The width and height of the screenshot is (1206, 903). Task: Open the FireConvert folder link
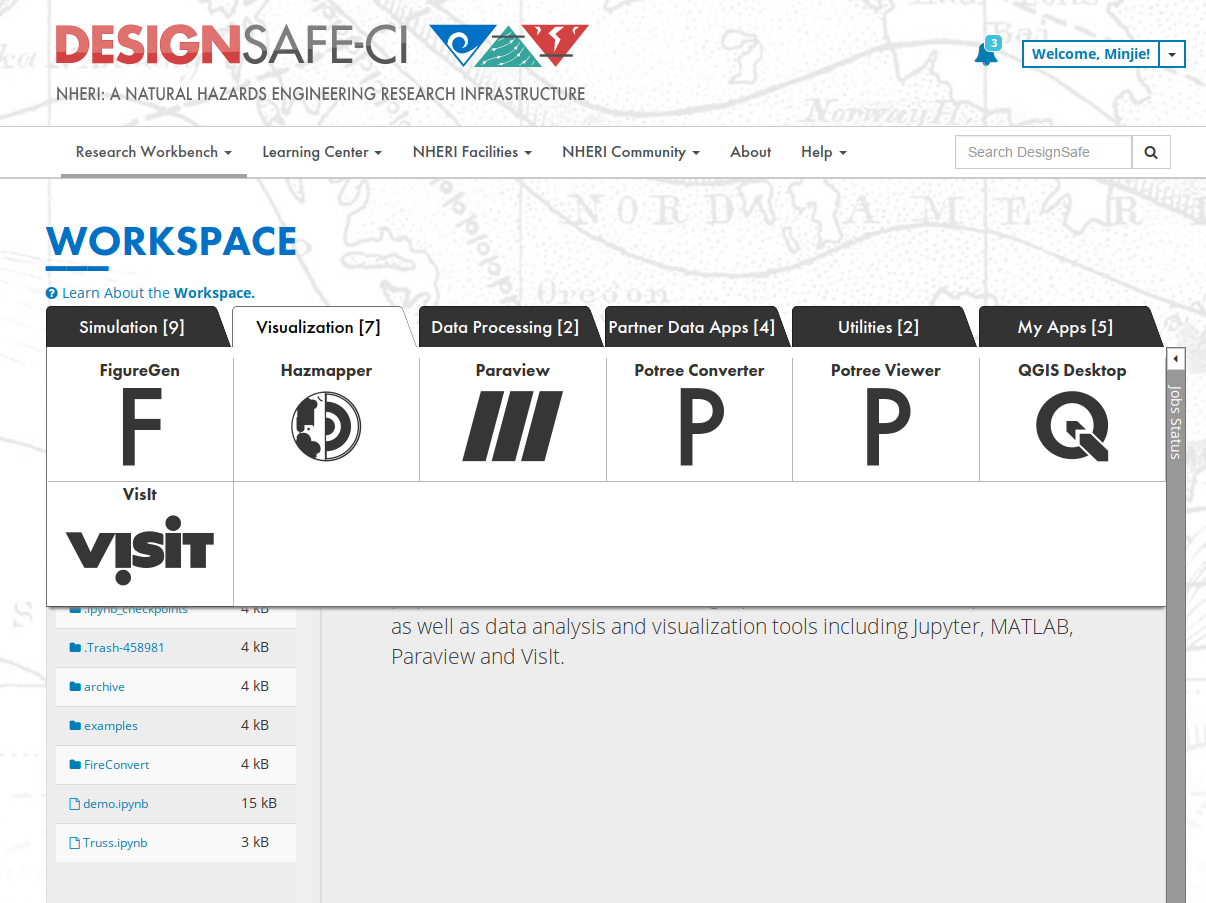(x=117, y=765)
